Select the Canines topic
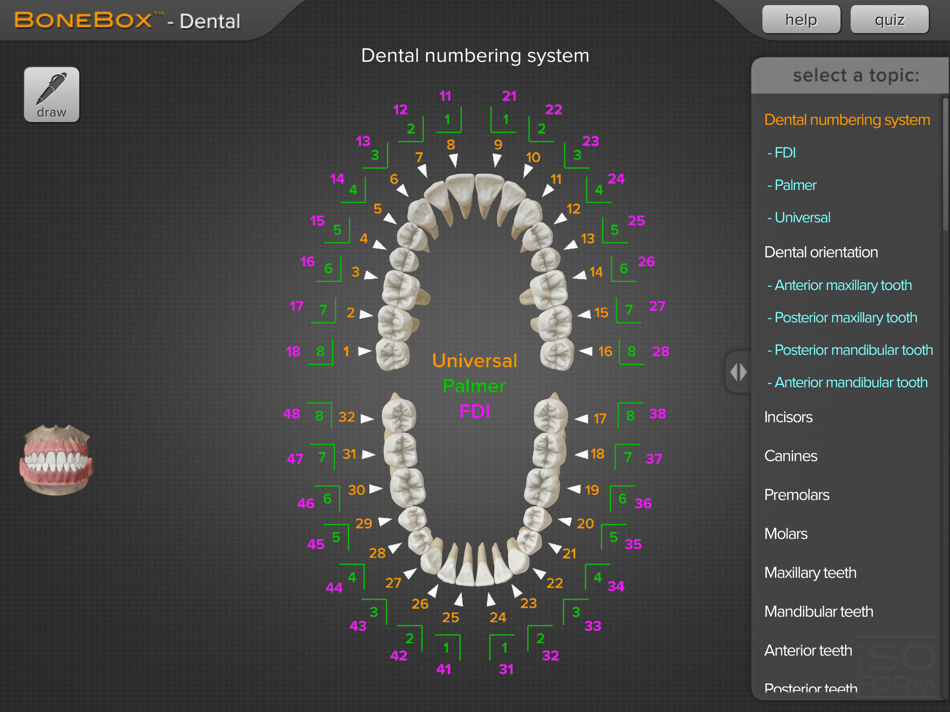Image resolution: width=950 pixels, height=712 pixels. (x=790, y=455)
